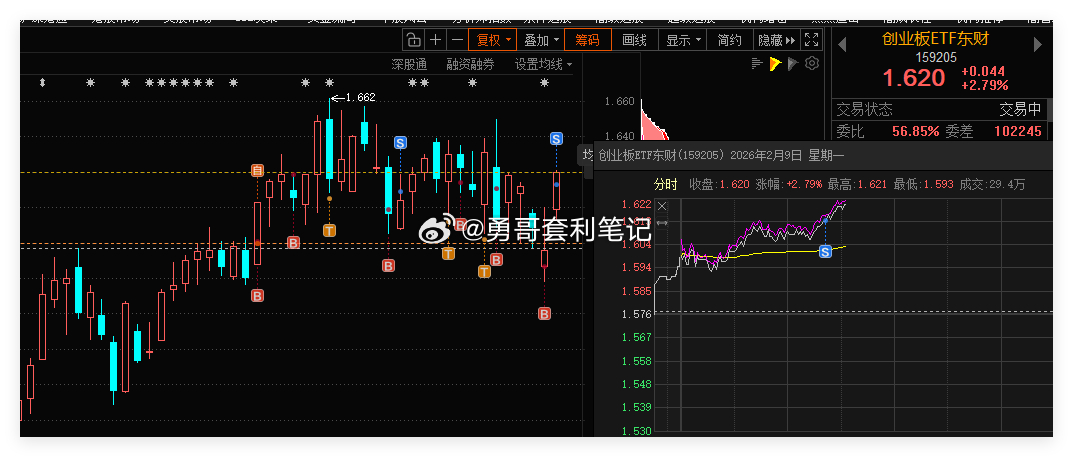Click the 委比 56.85% value
This screenshot has height=457, width=1073.
tap(916, 131)
